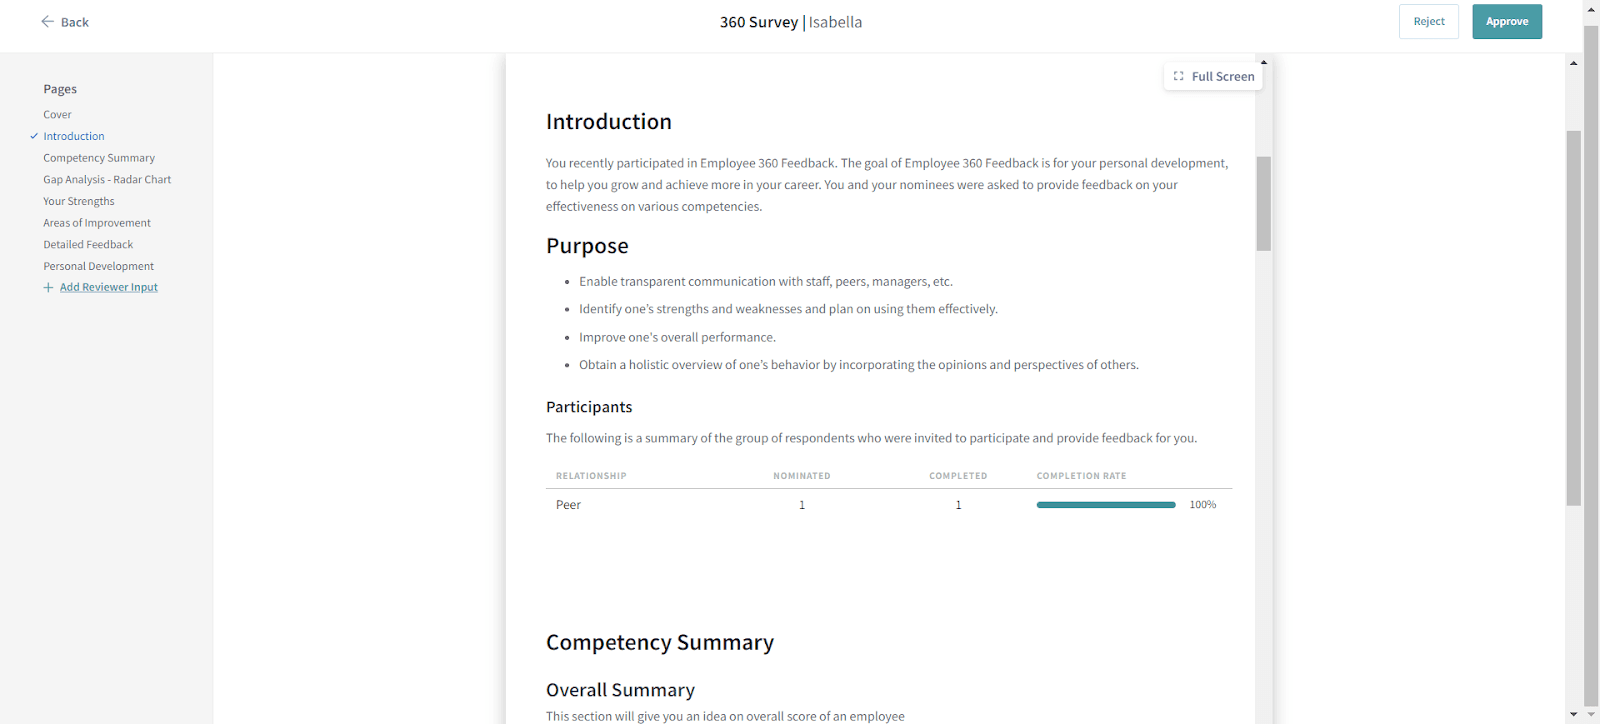The image size is (1600, 724).
Task: Go to the Cover page
Action: [57, 115]
